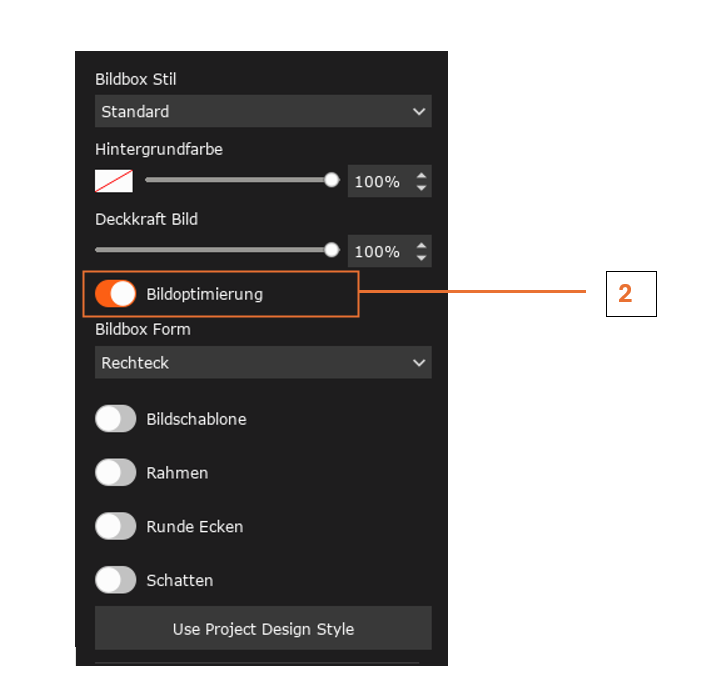Enable the Bildschablone toggle
Screen dimensions: 705x692
click(x=116, y=419)
